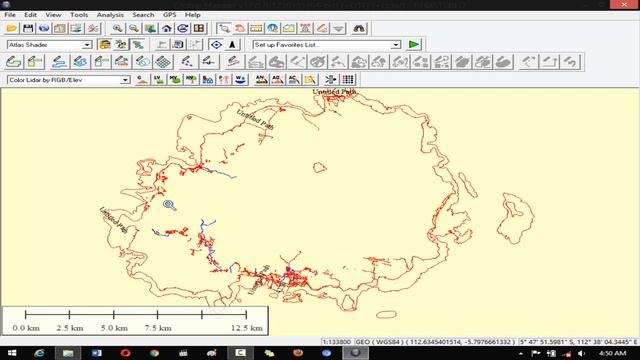Save the workspace using the floppy disk icon
Viewport: 640px width, 360px height.
pyautogui.click(x=28, y=28)
